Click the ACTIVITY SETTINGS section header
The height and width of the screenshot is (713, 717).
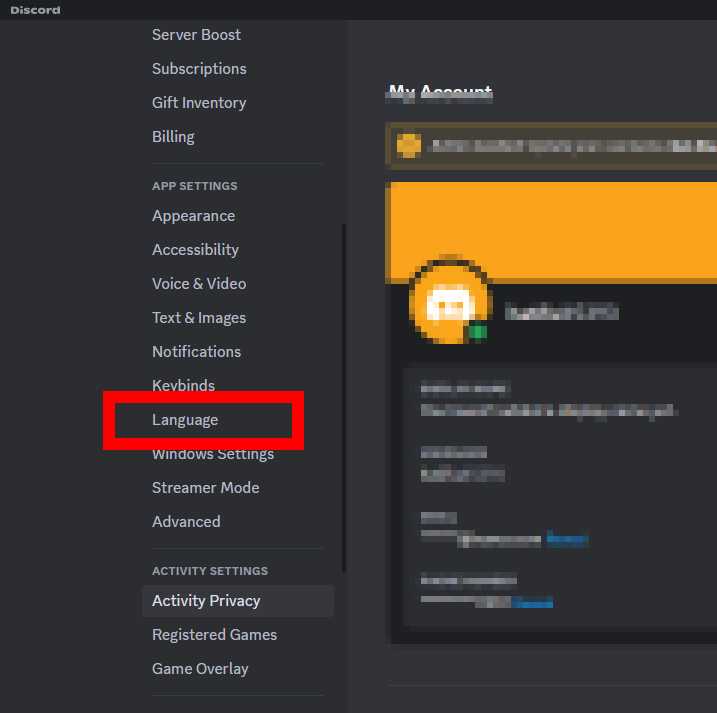210,571
